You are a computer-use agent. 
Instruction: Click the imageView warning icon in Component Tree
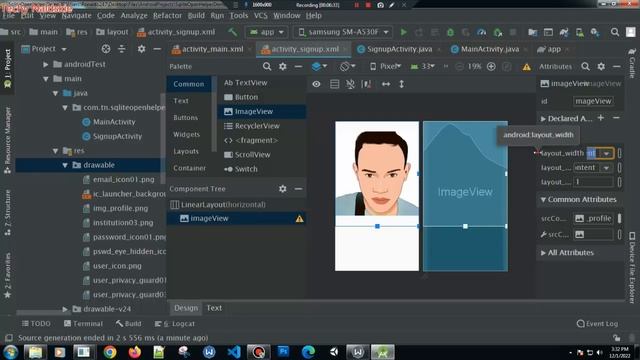pos(300,219)
